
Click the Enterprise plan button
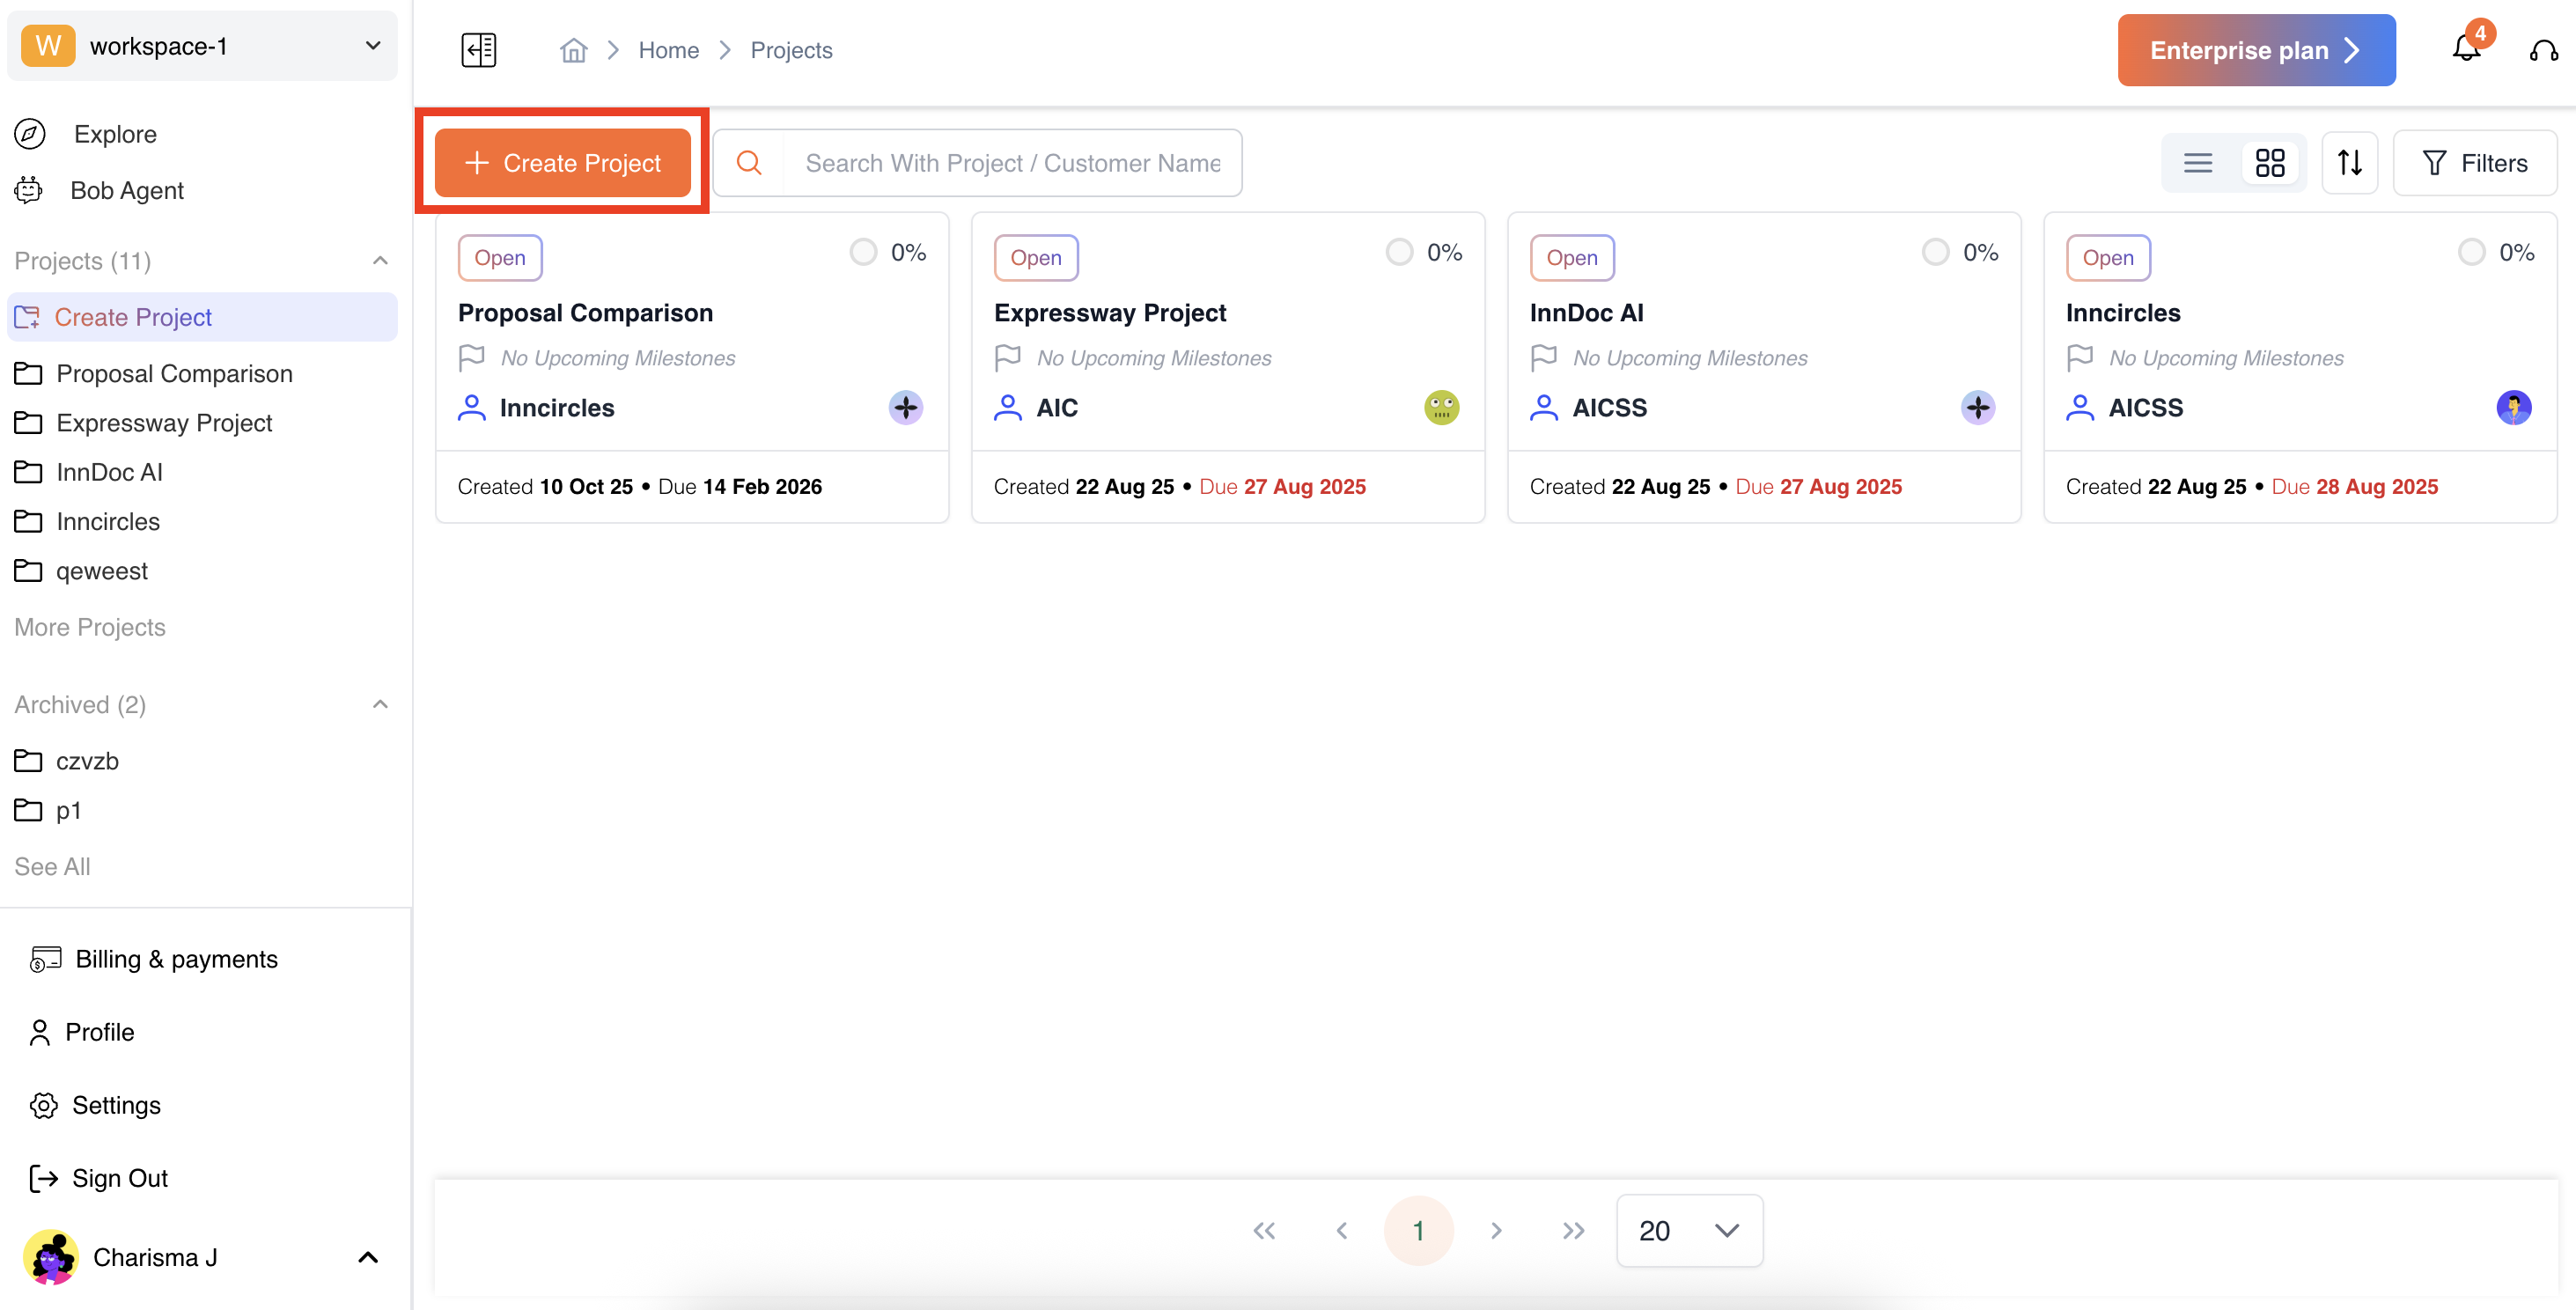point(2255,50)
